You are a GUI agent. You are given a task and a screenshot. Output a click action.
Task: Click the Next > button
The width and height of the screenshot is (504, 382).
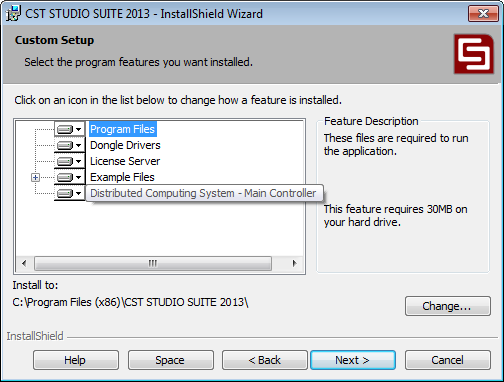point(353,360)
